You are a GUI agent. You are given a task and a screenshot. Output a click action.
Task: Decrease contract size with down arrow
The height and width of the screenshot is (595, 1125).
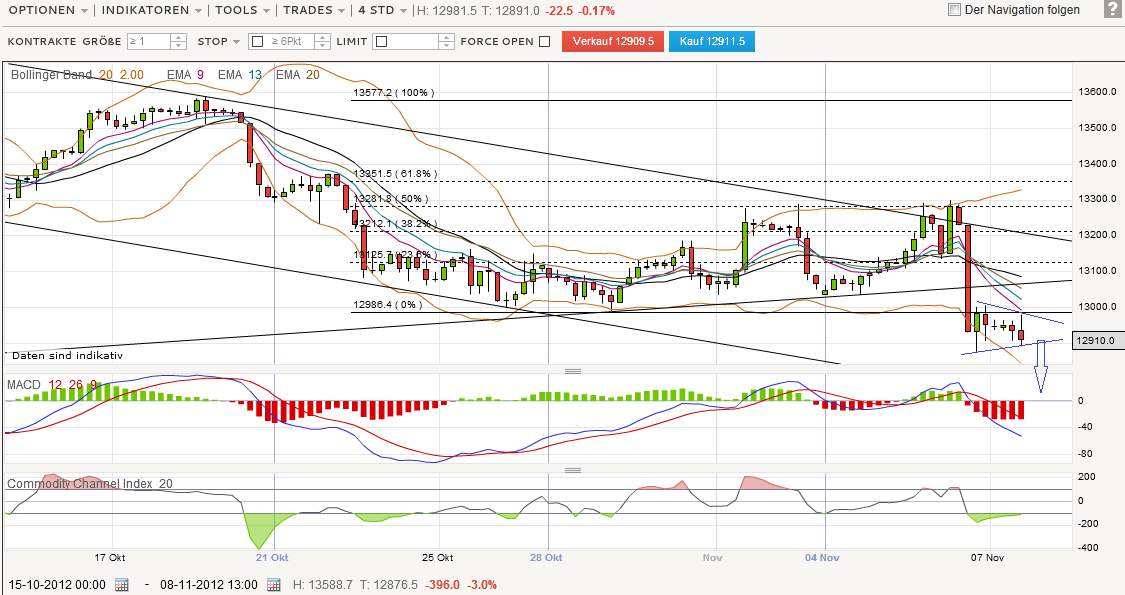[179, 45]
